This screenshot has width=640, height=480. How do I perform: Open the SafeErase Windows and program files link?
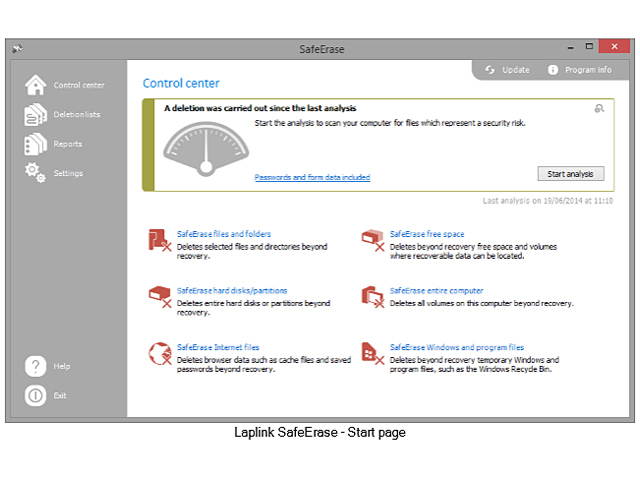(457, 347)
